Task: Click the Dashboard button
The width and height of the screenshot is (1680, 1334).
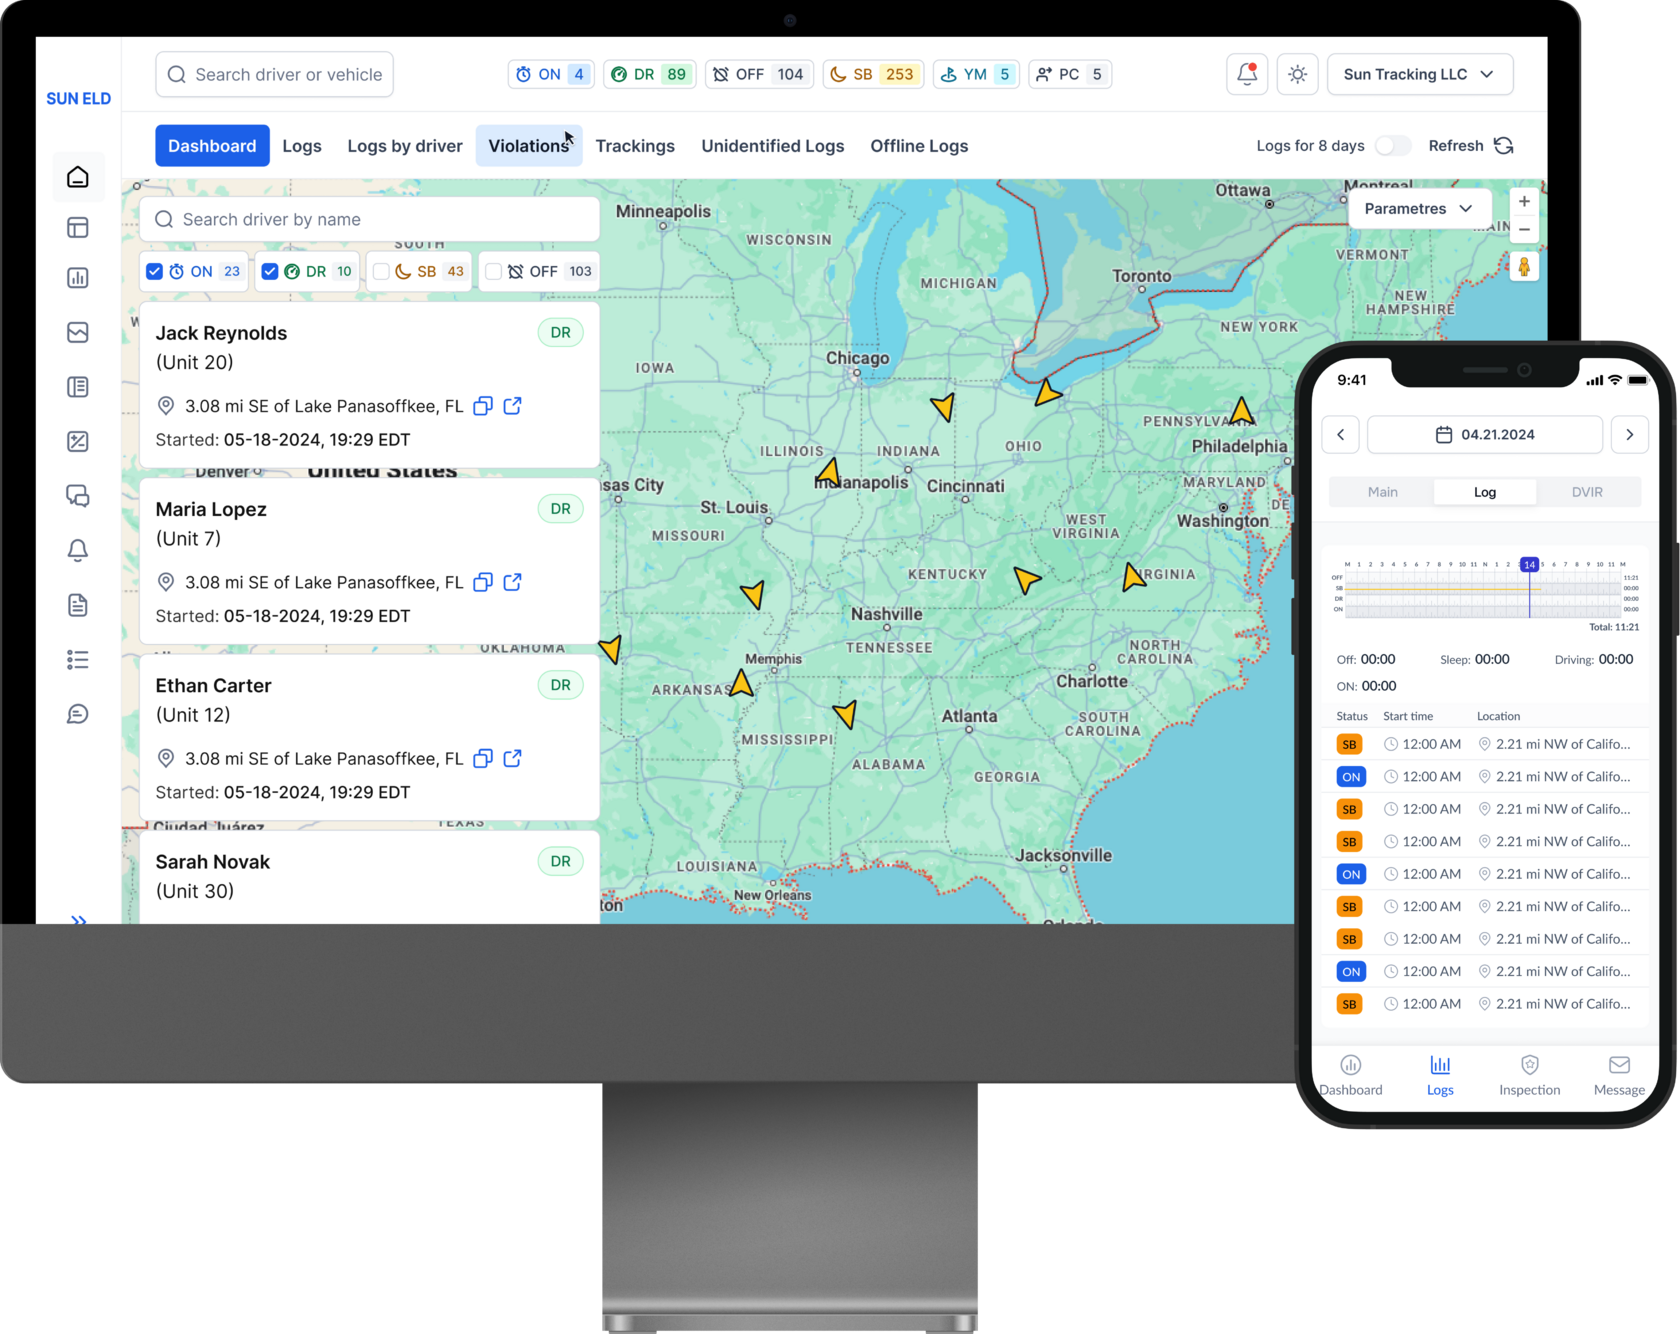Action: pos(212,146)
